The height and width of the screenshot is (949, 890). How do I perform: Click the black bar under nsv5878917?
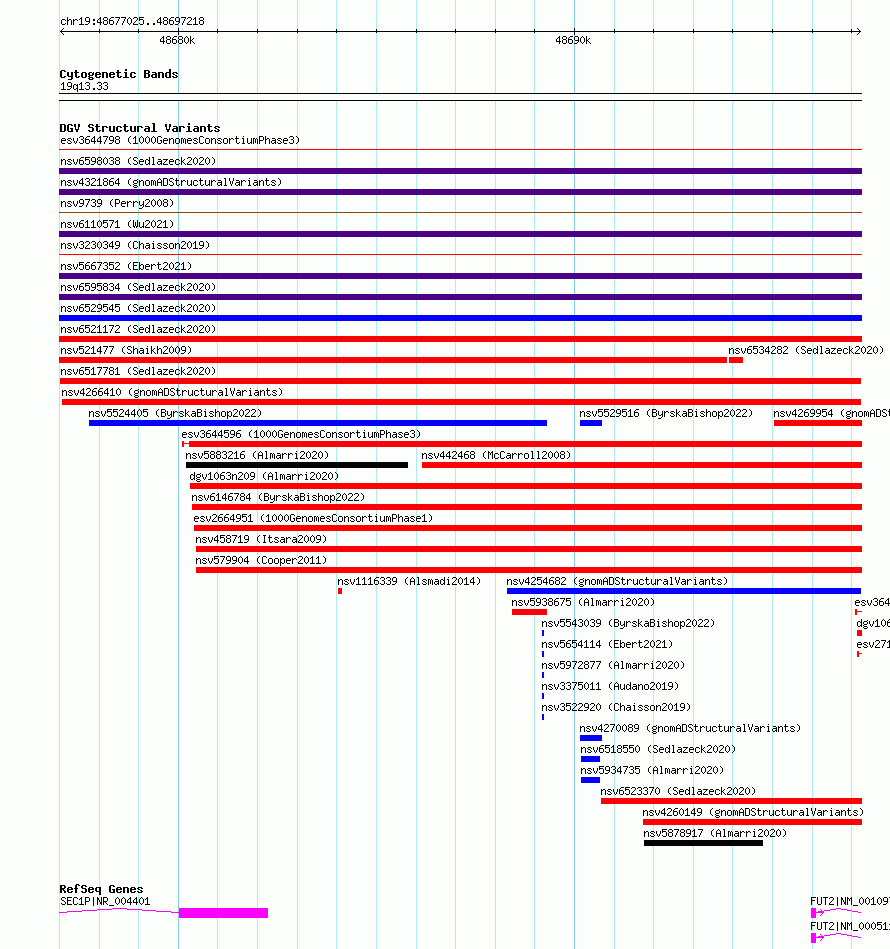click(x=704, y=843)
